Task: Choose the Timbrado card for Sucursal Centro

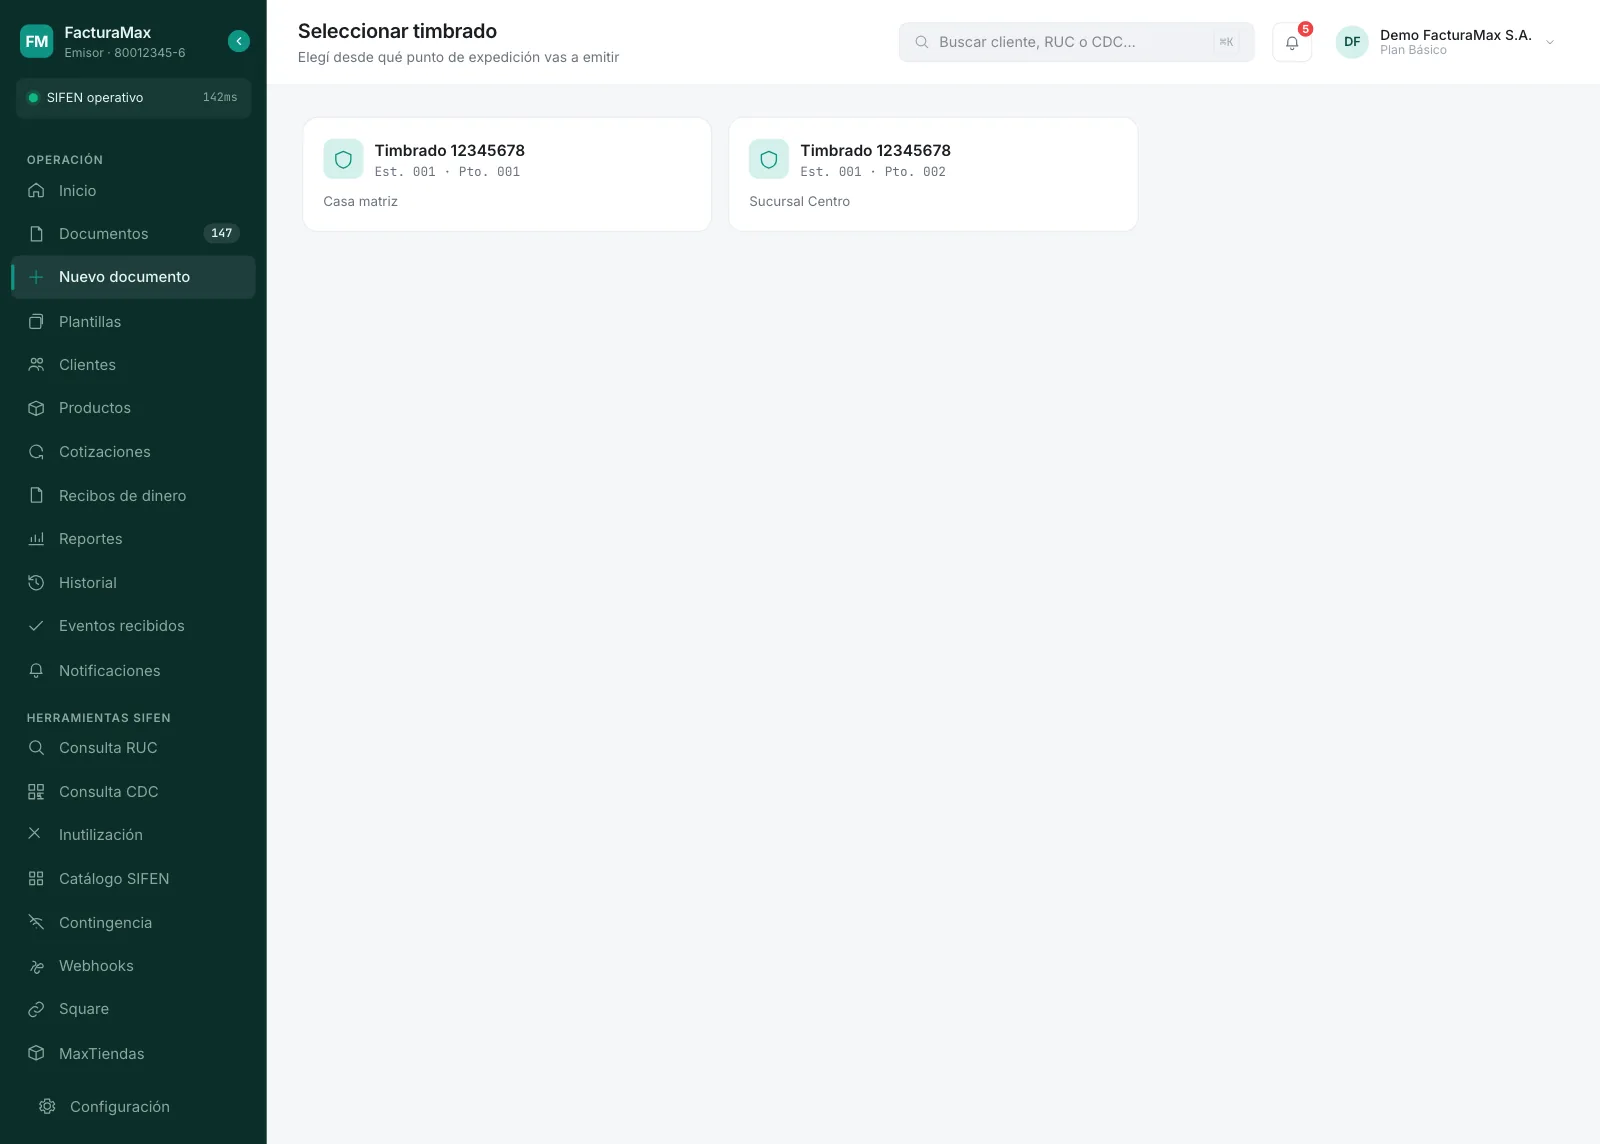Action: pyautogui.click(x=933, y=174)
